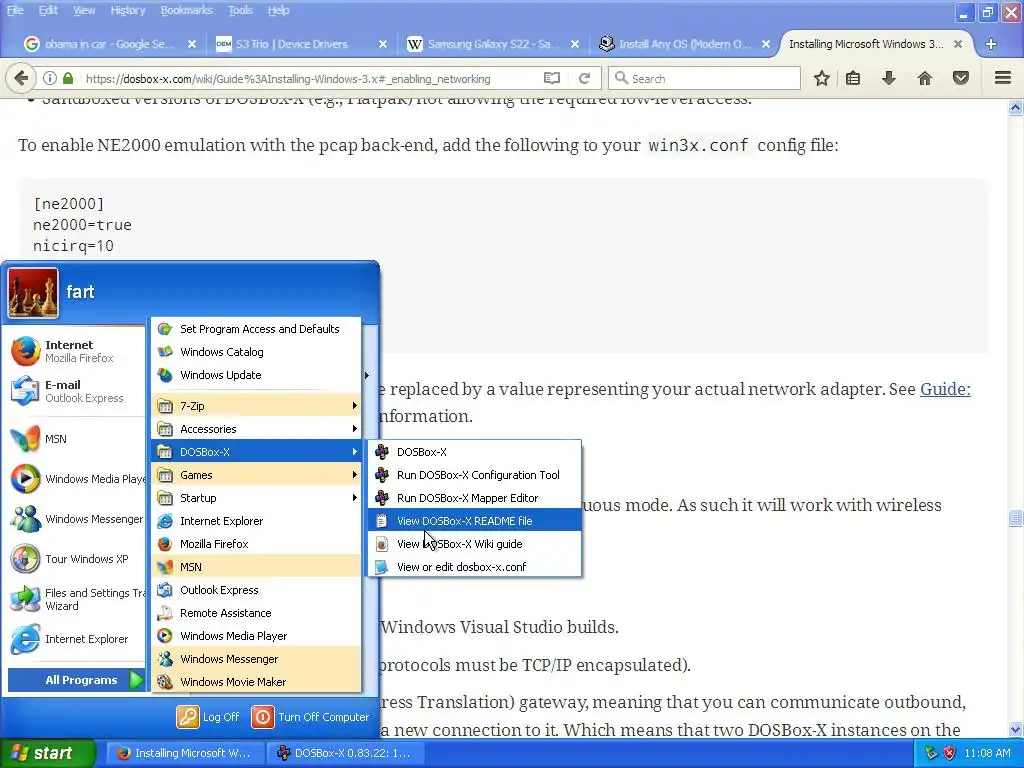
Task: Click in the Firefox Search box
Action: click(705, 78)
